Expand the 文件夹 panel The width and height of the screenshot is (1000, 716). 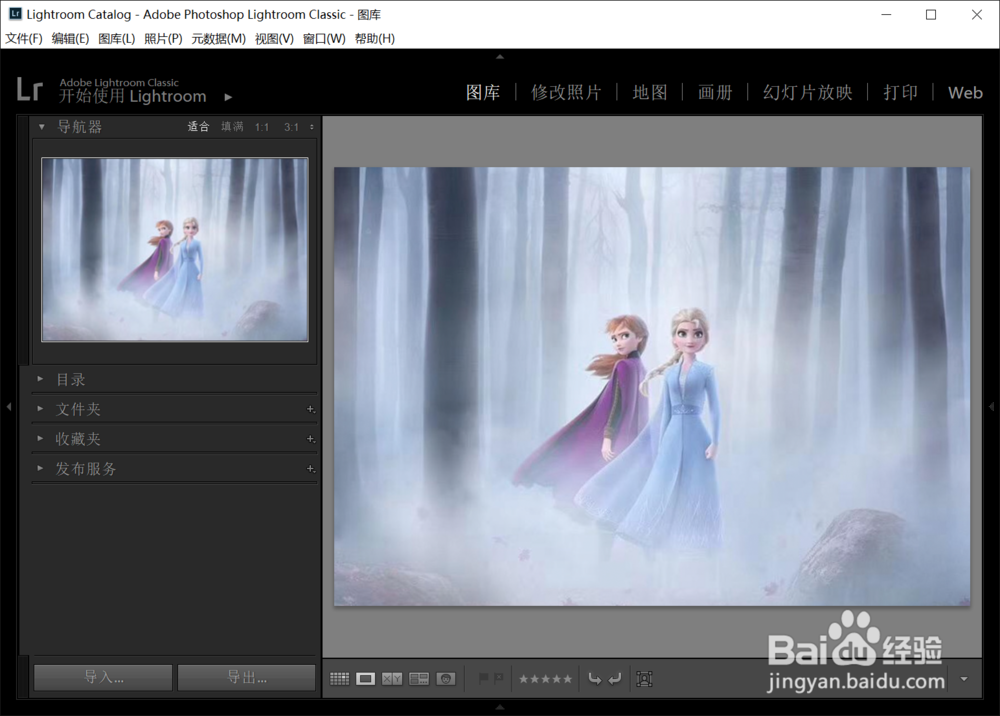point(40,409)
